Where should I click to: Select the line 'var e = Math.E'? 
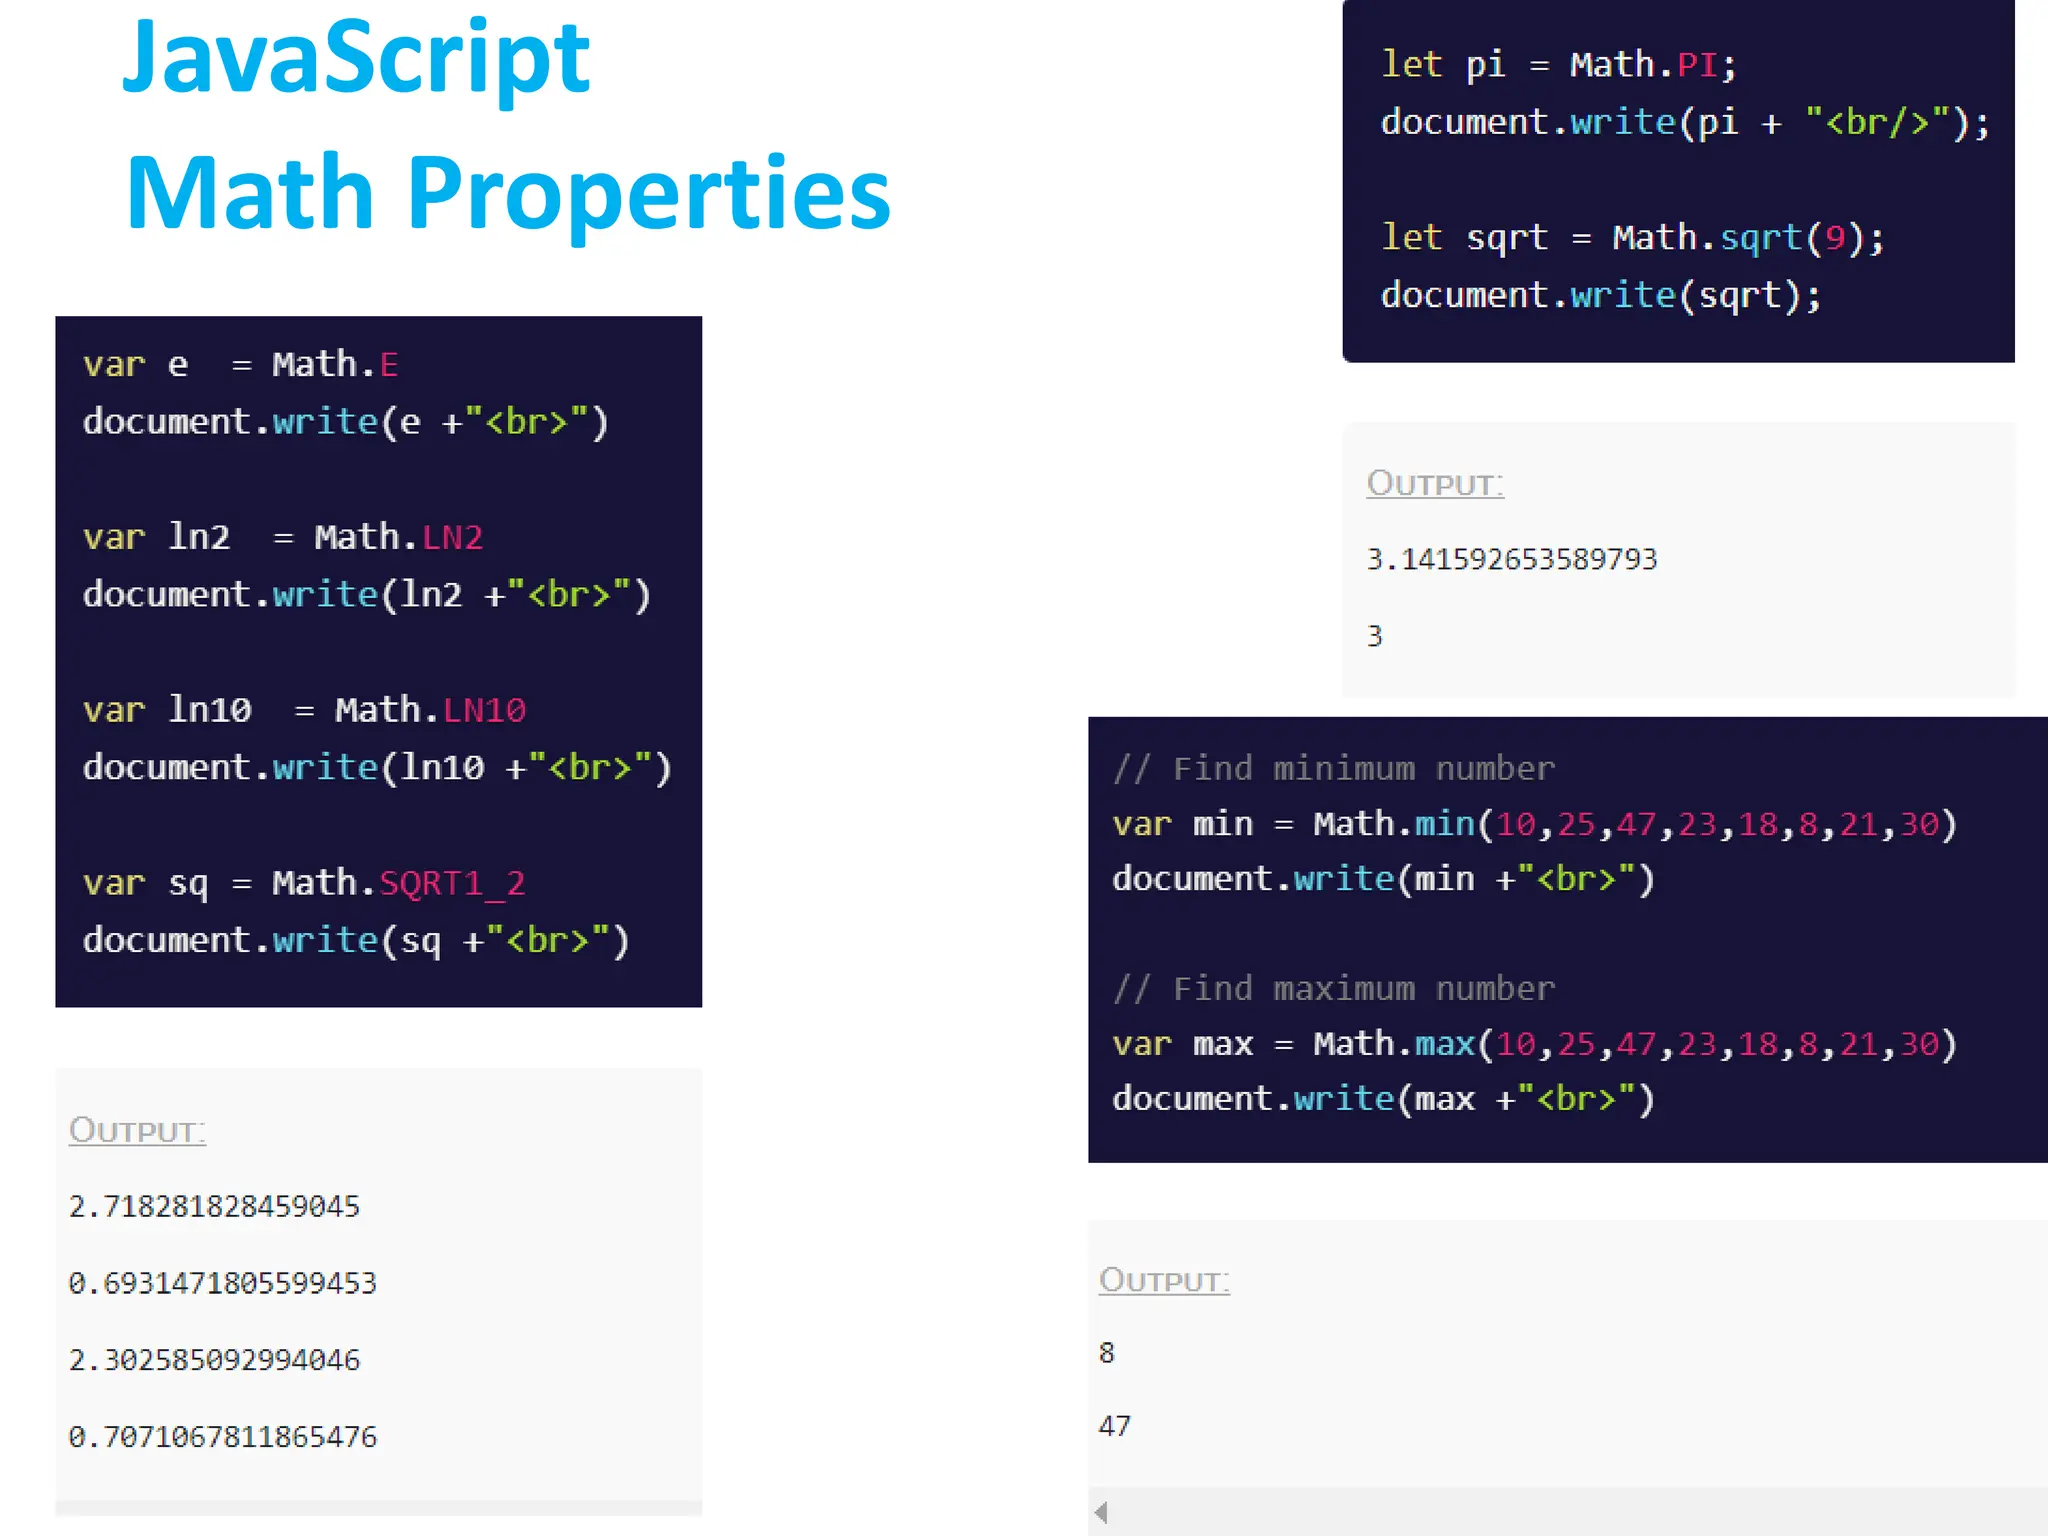click(x=241, y=364)
